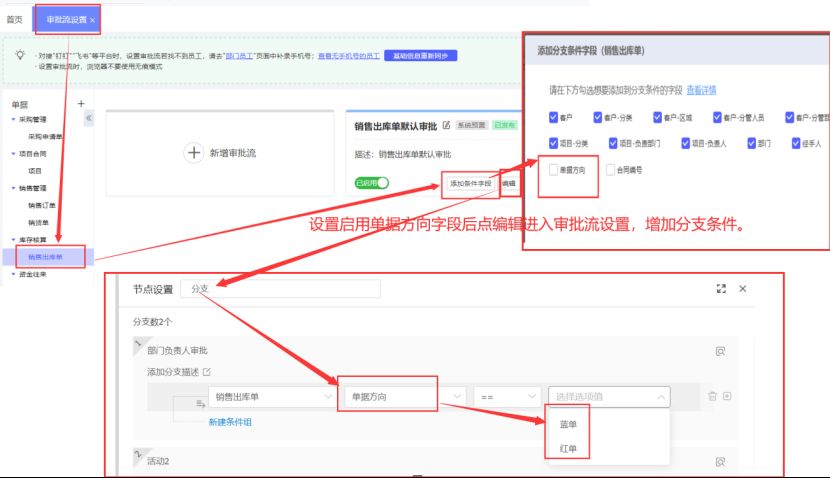
Task: Click fullscreen icon in 节点设置 panel
Action: point(720,288)
